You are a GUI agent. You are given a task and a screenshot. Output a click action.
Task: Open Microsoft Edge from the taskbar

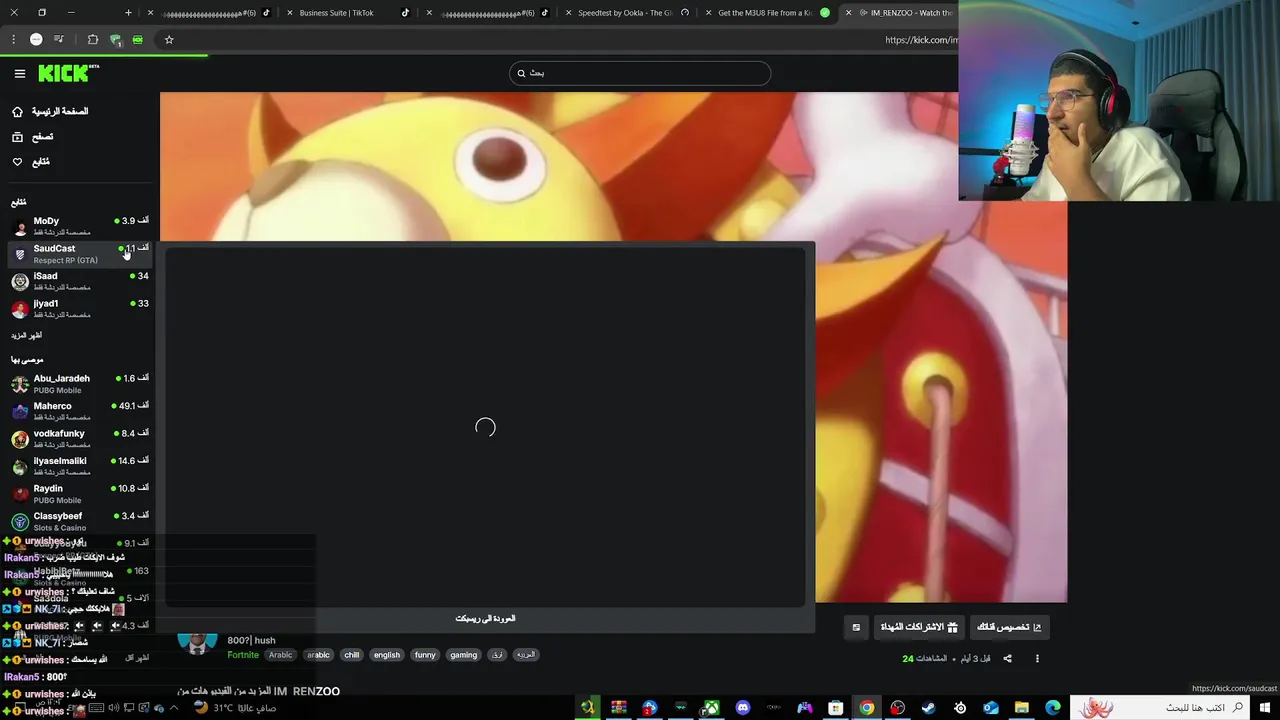[x=1052, y=708]
